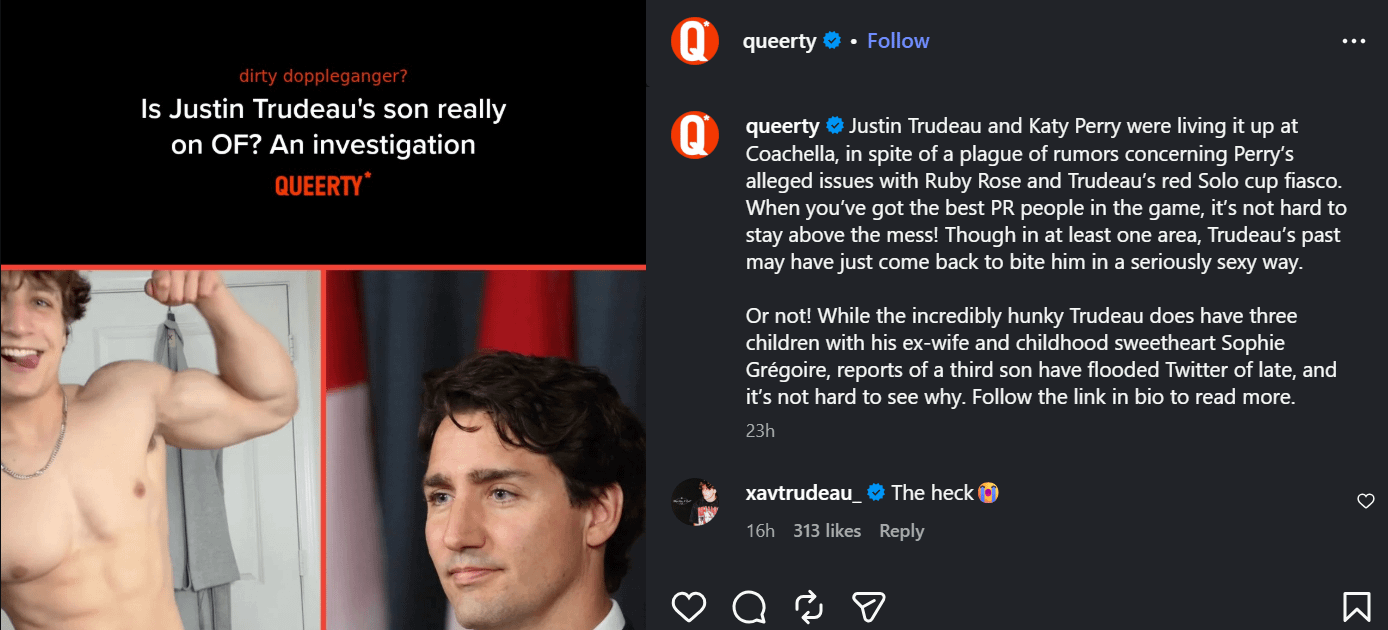Screen dimensions: 1388x630
Task: Click the queerty profile avatar in header
Action: [x=695, y=41]
